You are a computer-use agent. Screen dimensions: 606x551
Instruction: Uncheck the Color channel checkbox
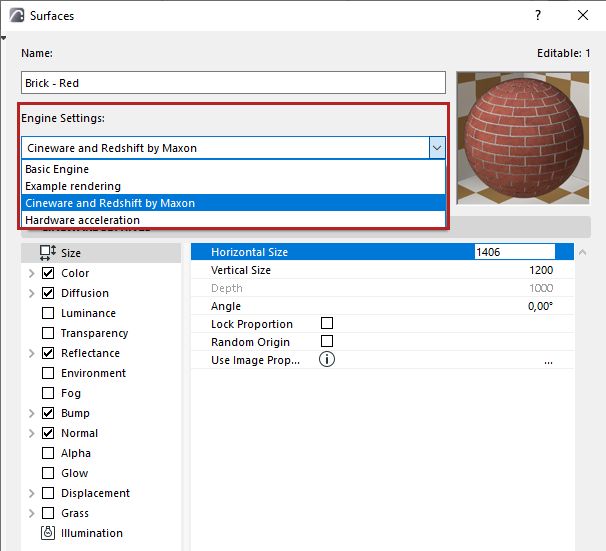[48, 273]
